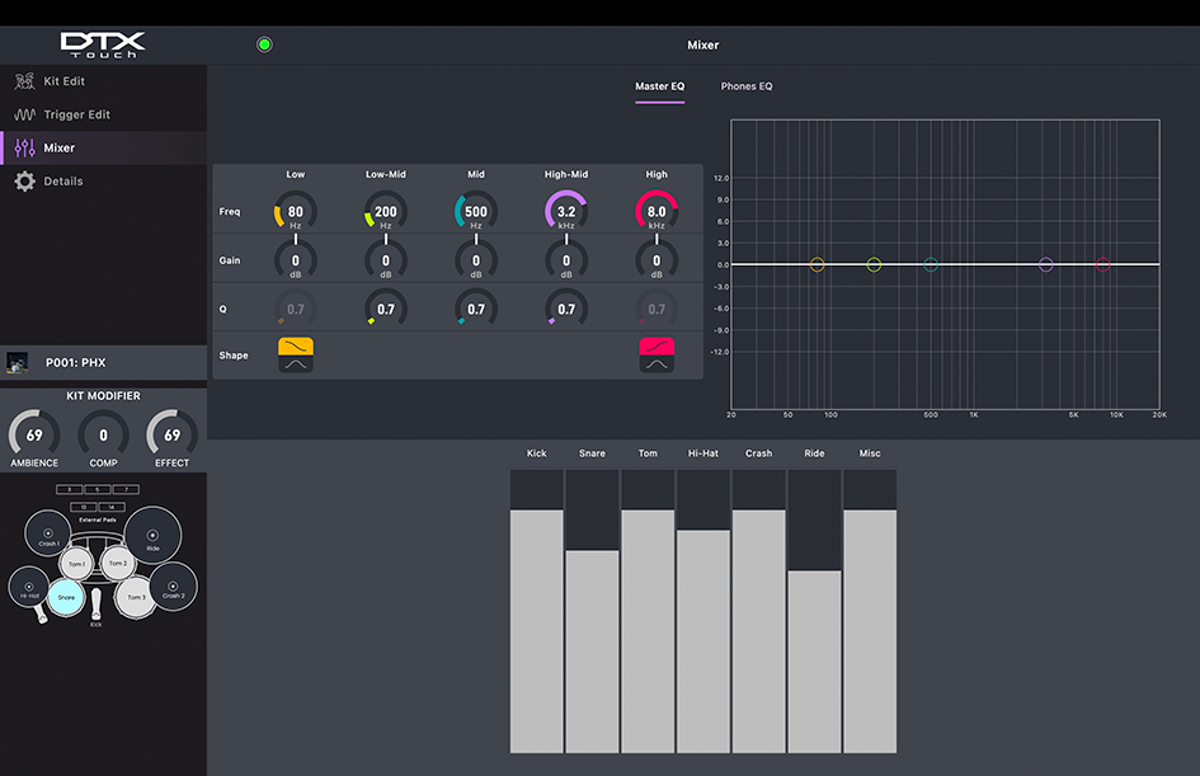Toggle the High band red shelf shape
Viewport: 1200px width, 776px height.
click(656, 346)
